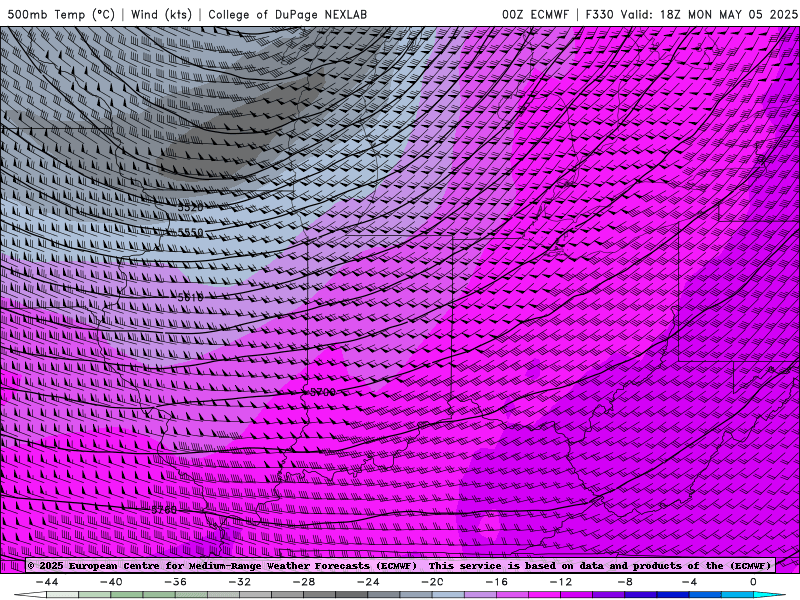Click the -4 colorbar tick label
Image resolution: width=800 pixels, height=600 pixels.
point(690,582)
